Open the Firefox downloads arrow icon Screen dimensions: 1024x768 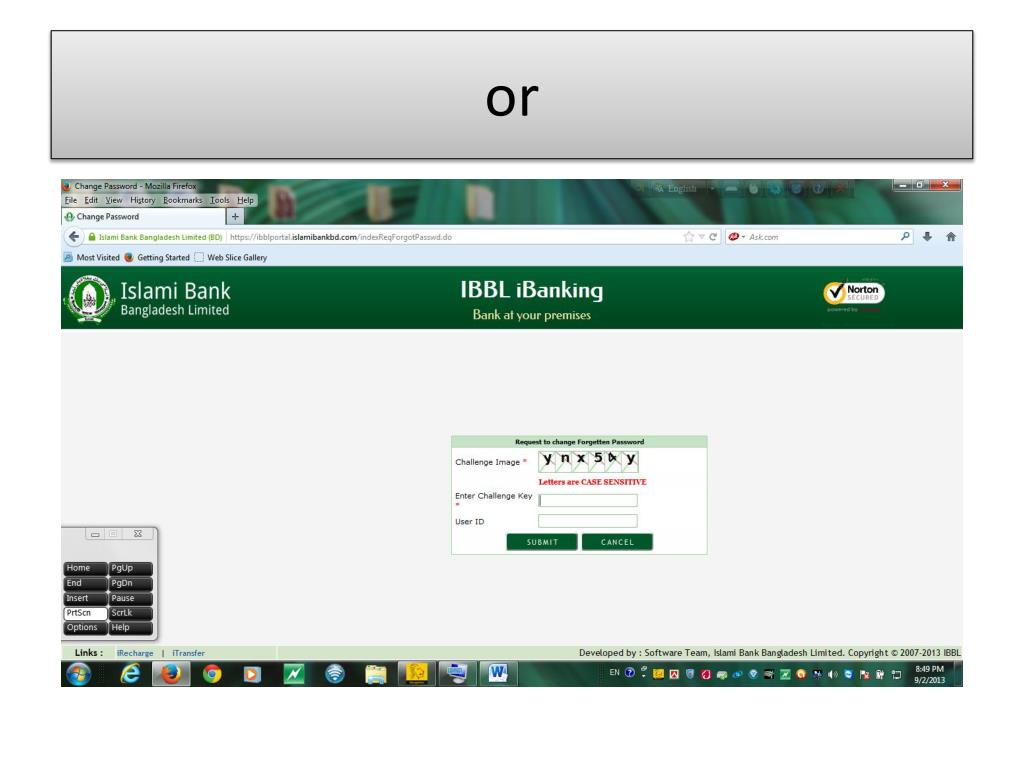coord(927,236)
